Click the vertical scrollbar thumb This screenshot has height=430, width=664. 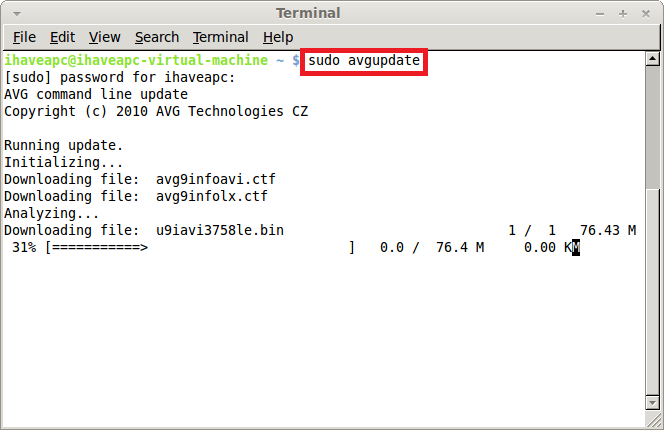[653, 127]
